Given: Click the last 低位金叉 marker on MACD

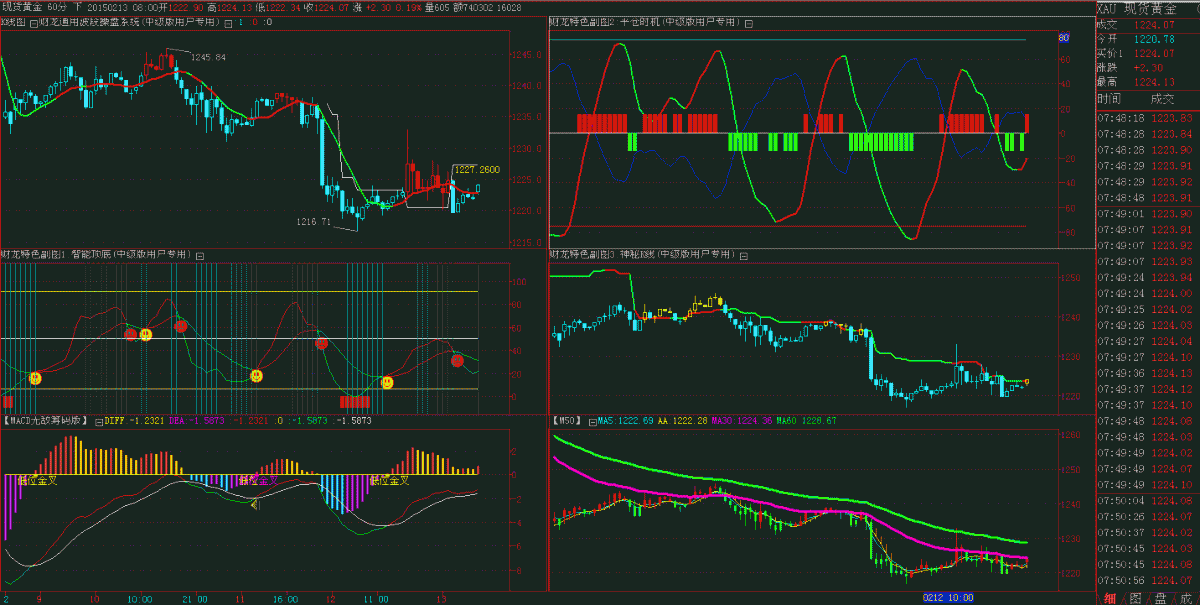Looking at the screenshot, I should click(x=389, y=481).
